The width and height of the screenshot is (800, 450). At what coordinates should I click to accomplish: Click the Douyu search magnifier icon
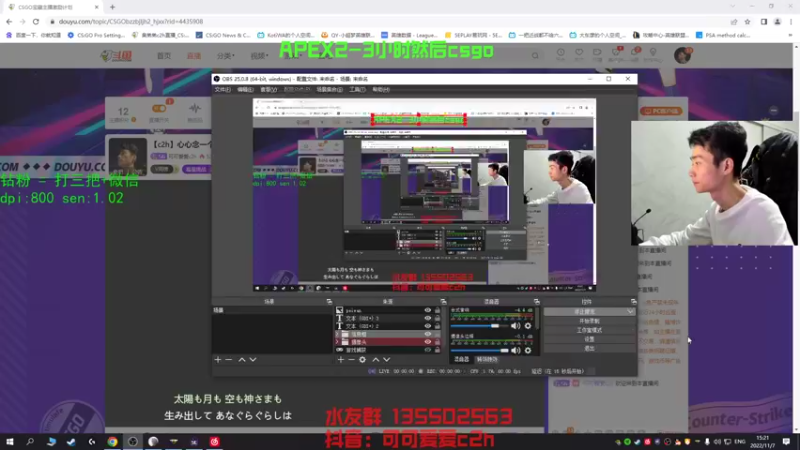(535, 56)
